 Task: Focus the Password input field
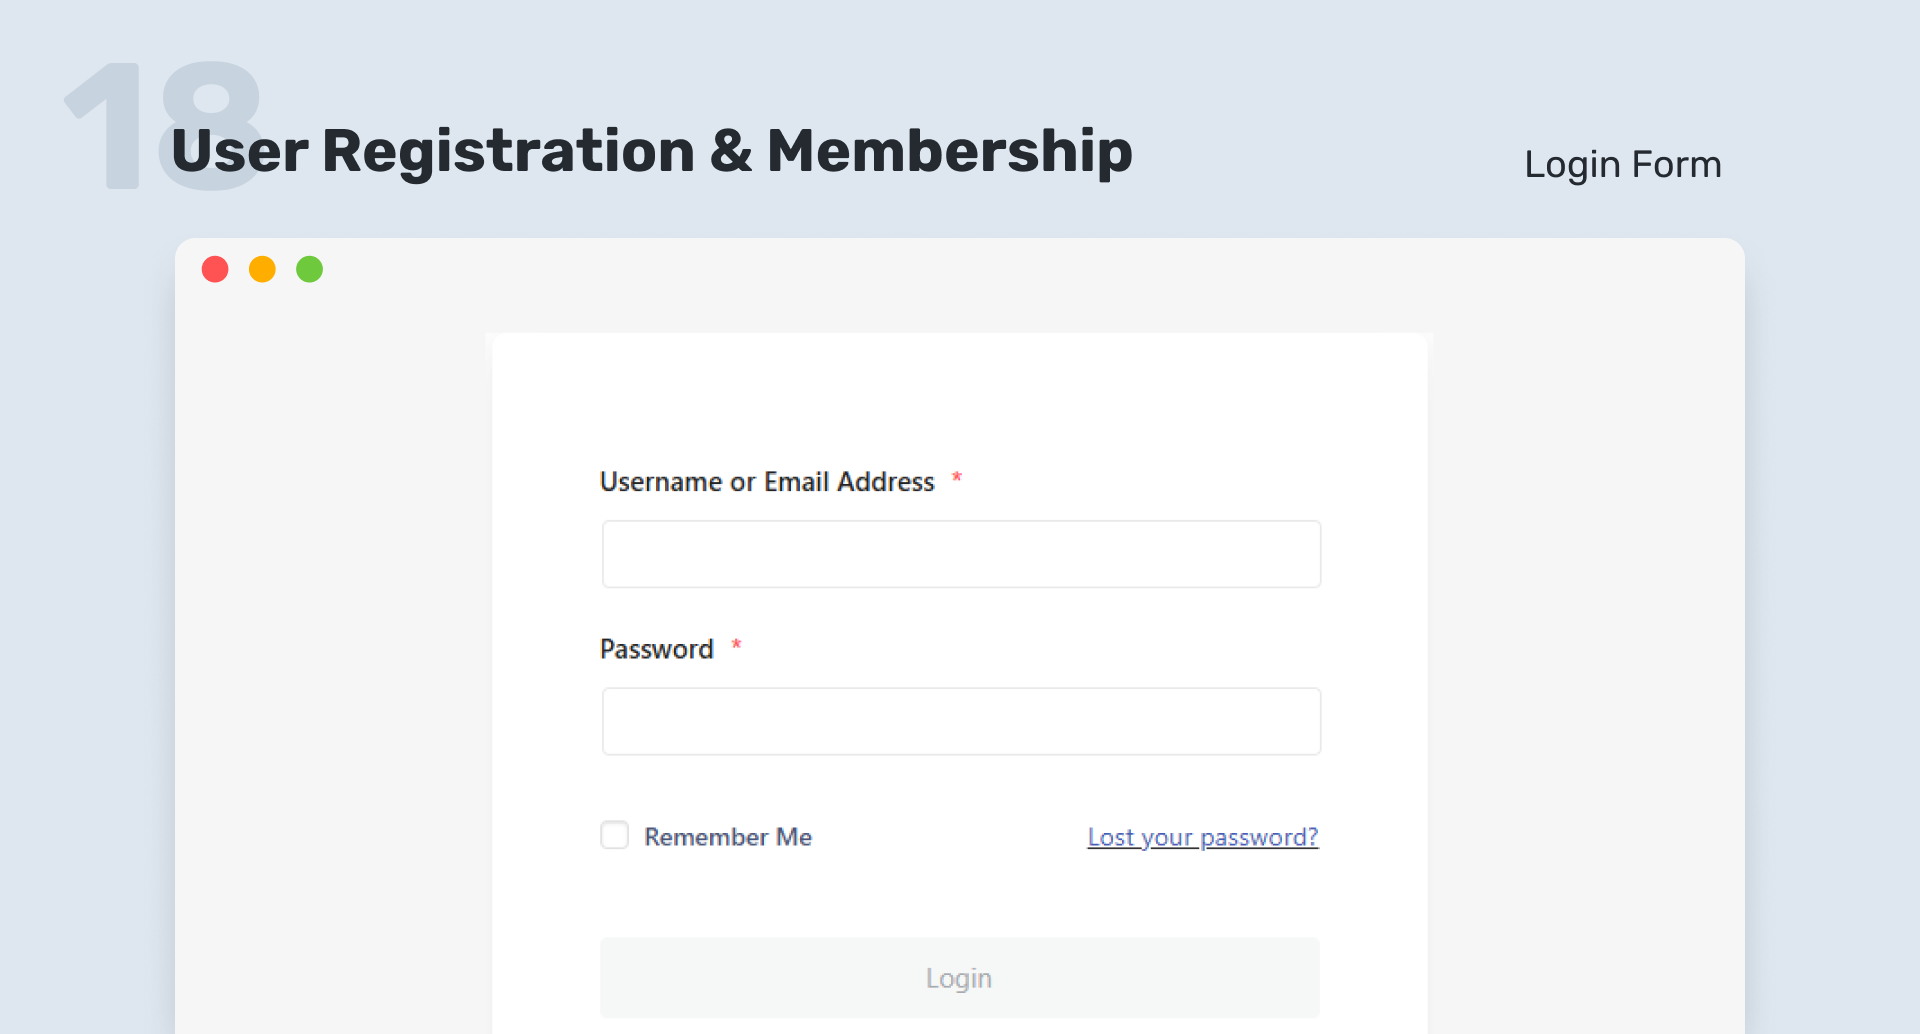point(961,721)
